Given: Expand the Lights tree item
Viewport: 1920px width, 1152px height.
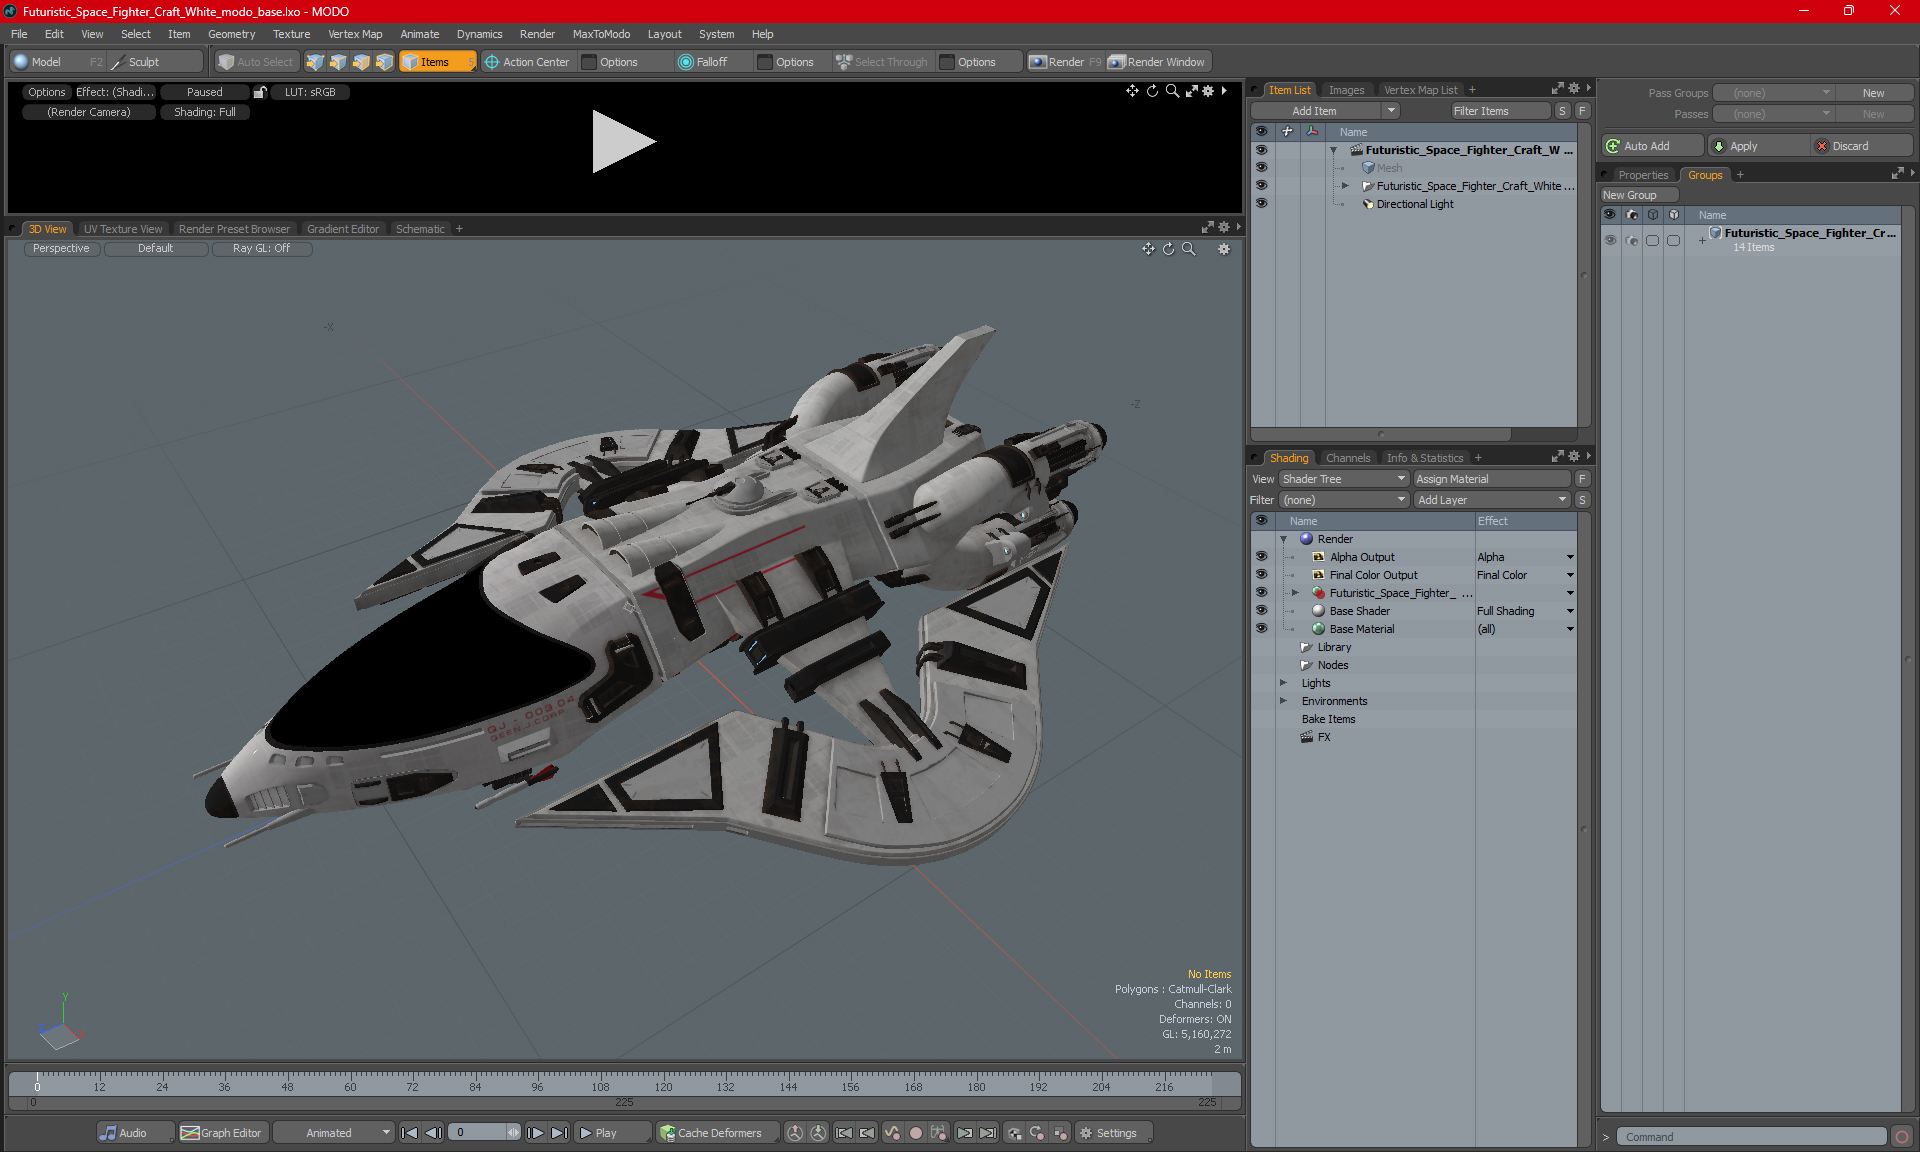Looking at the screenshot, I should point(1282,682).
